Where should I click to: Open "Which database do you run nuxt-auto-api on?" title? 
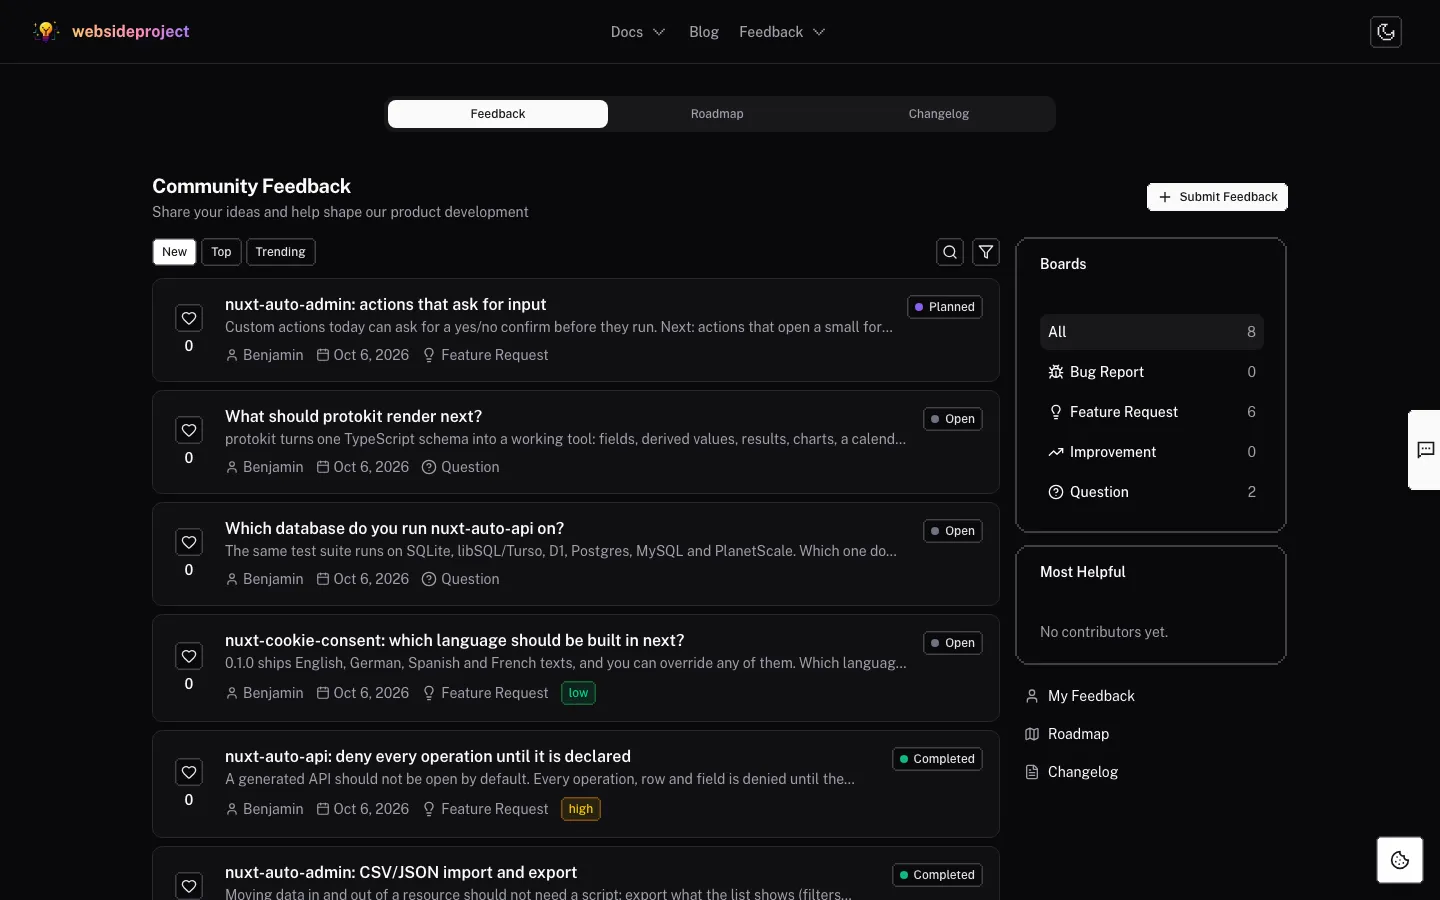click(394, 528)
